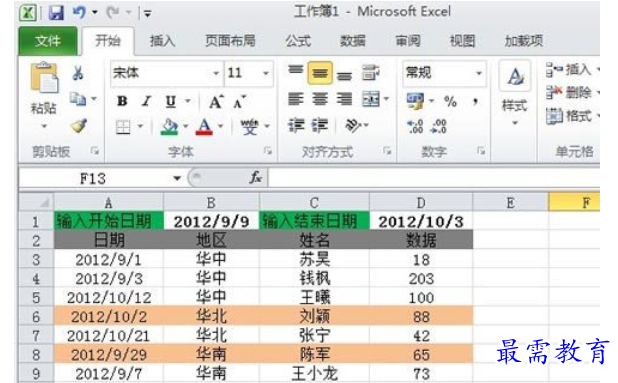Toggle middle vertical alignment button
The height and width of the screenshot is (383, 618).
point(320,73)
